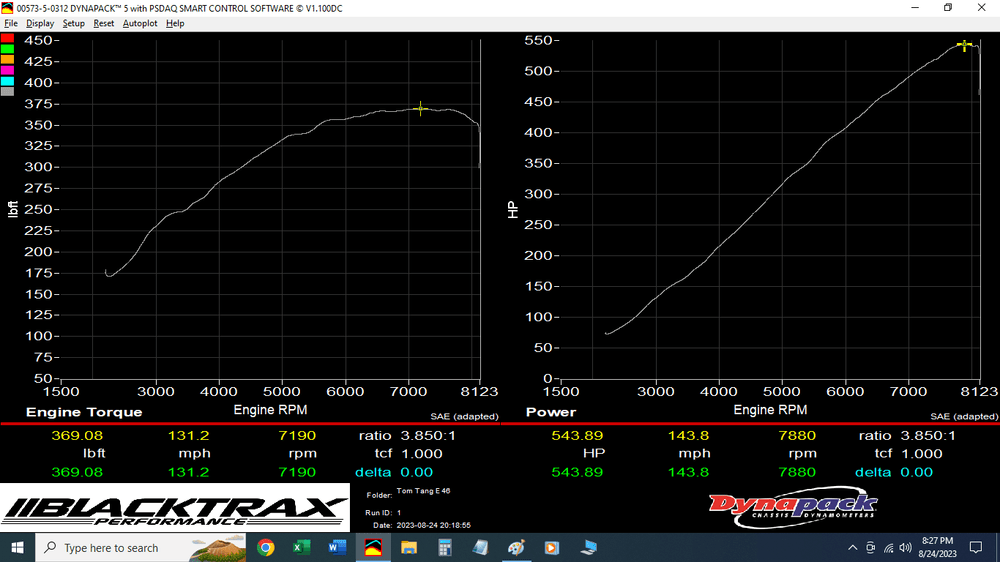Open the media player taskbar icon
The height and width of the screenshot is (562, 1000).
pos(552,548)
